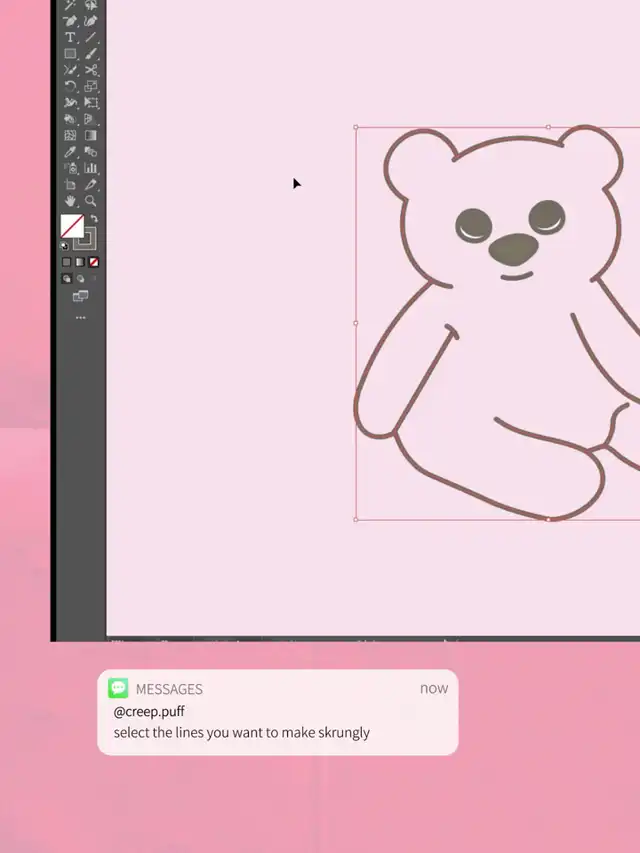Open Edit Toolbar three-dots button
This screenshot has width=640, height=853.
click(x=80, y=318)
